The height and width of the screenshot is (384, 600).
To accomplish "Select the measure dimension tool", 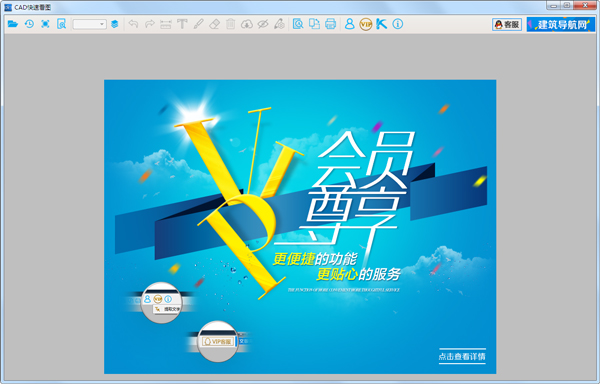I will pyautogui.click(x=166, y=24).
